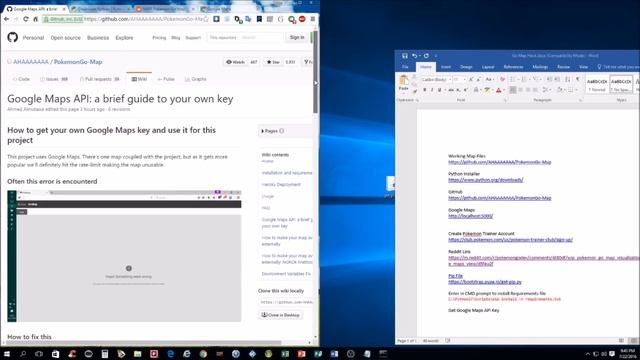Click the Chrome address bar
The width and height of the screenshot is (640, 360).
[x=125, y=19]
